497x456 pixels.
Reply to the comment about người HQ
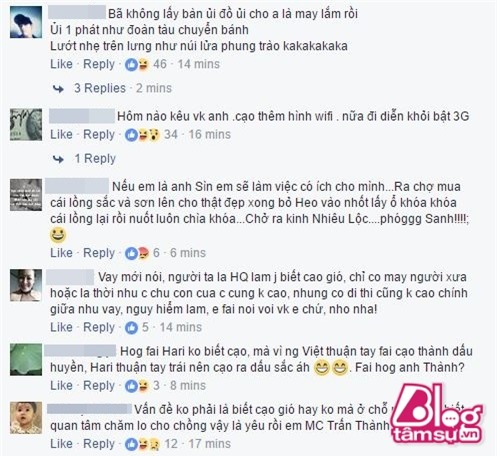coord(99,327)
